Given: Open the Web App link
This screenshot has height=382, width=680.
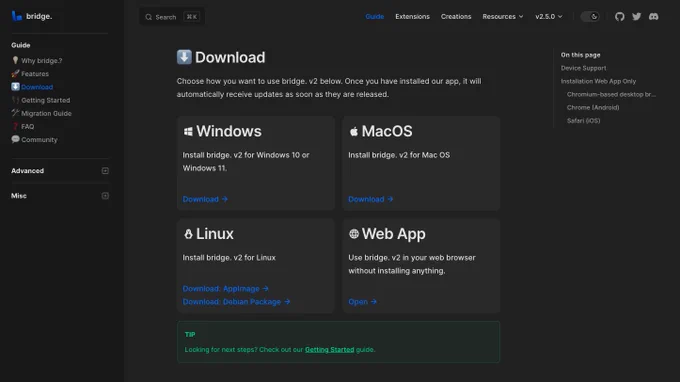Looking at the screenshot, I should 362,302.
